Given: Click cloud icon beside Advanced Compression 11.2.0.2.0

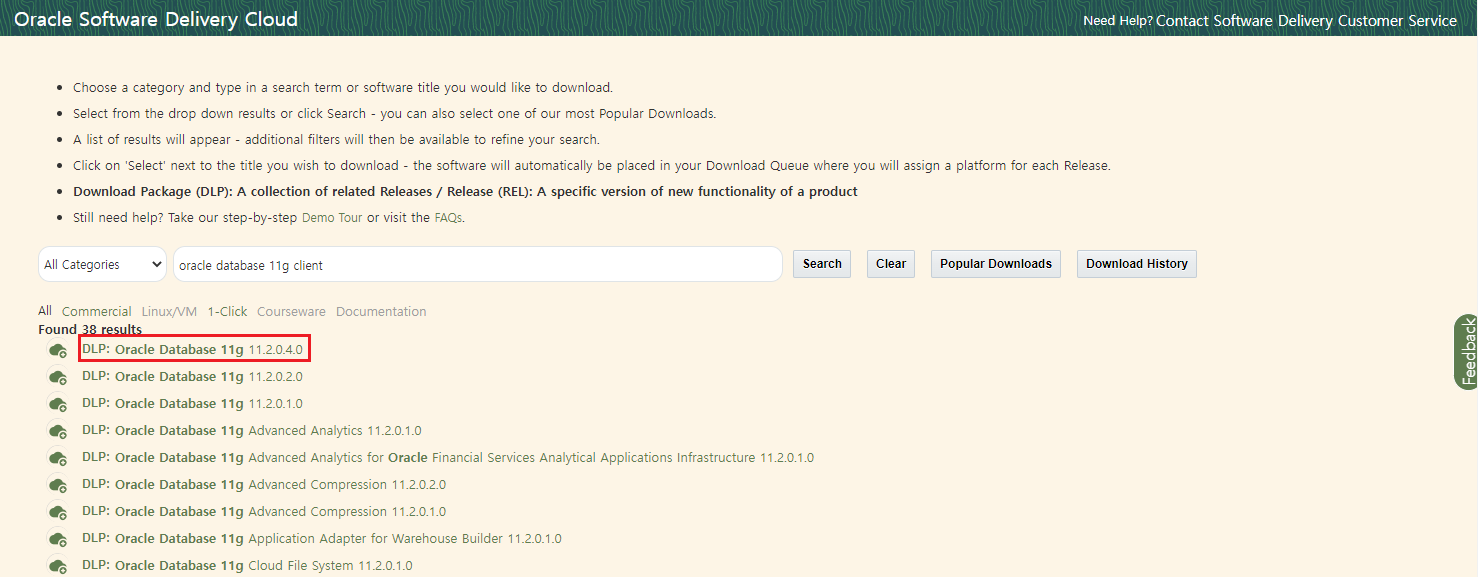Looking at the screenshot, I should 58,485.
